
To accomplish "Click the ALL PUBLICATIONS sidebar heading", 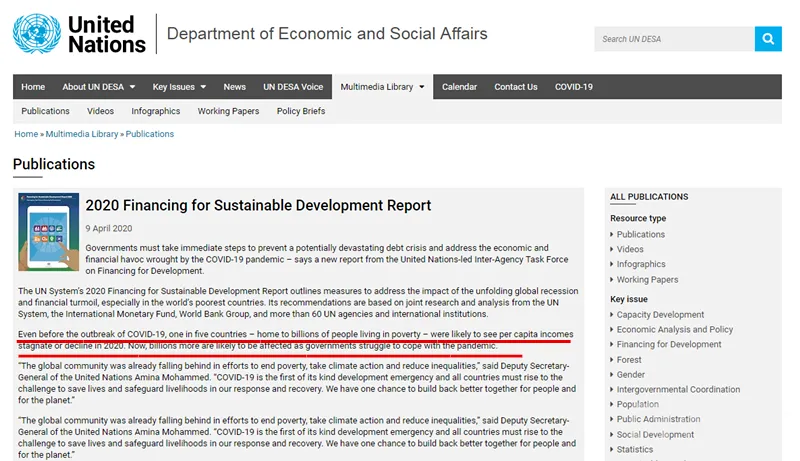I will (x=649, y=197).
